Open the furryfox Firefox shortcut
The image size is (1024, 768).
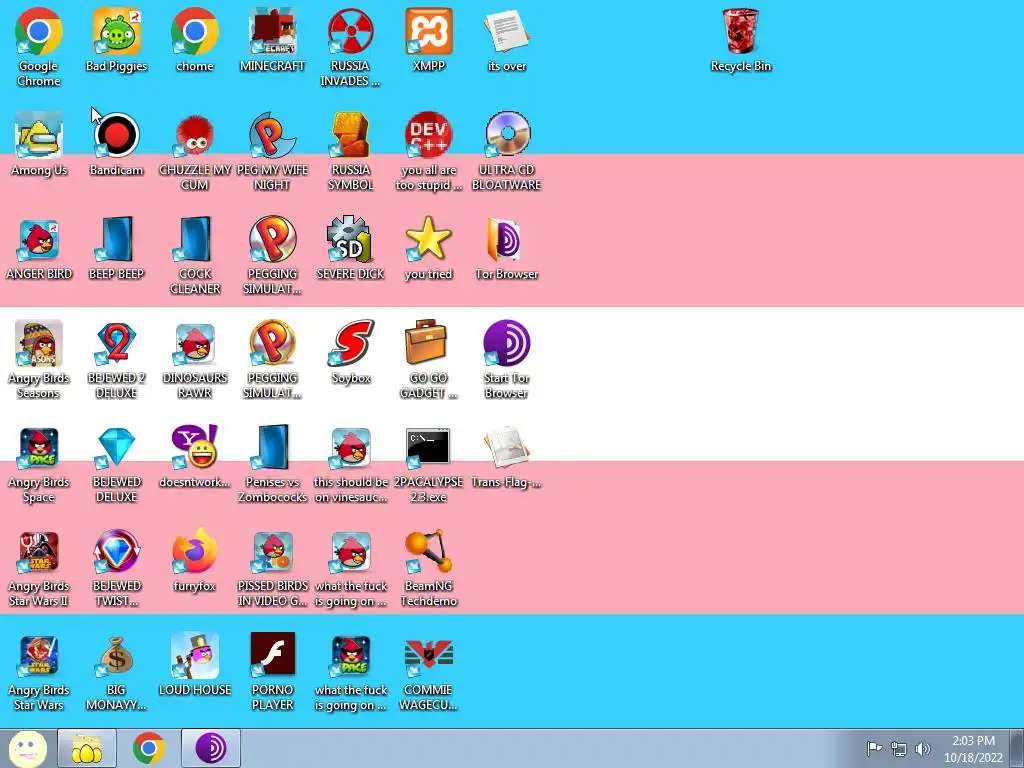pyautogui.click(x=195, y=560)
